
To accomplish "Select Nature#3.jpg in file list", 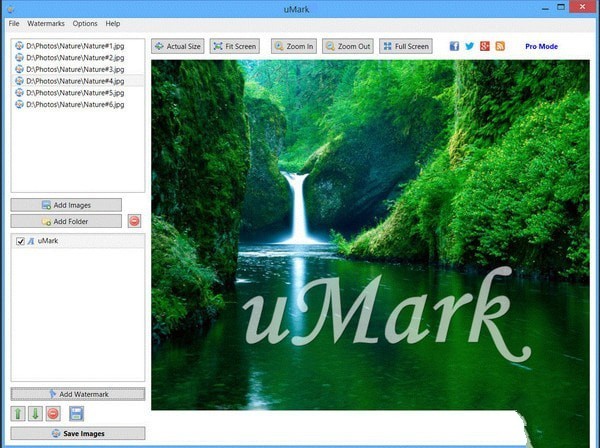I will point(78,69).
